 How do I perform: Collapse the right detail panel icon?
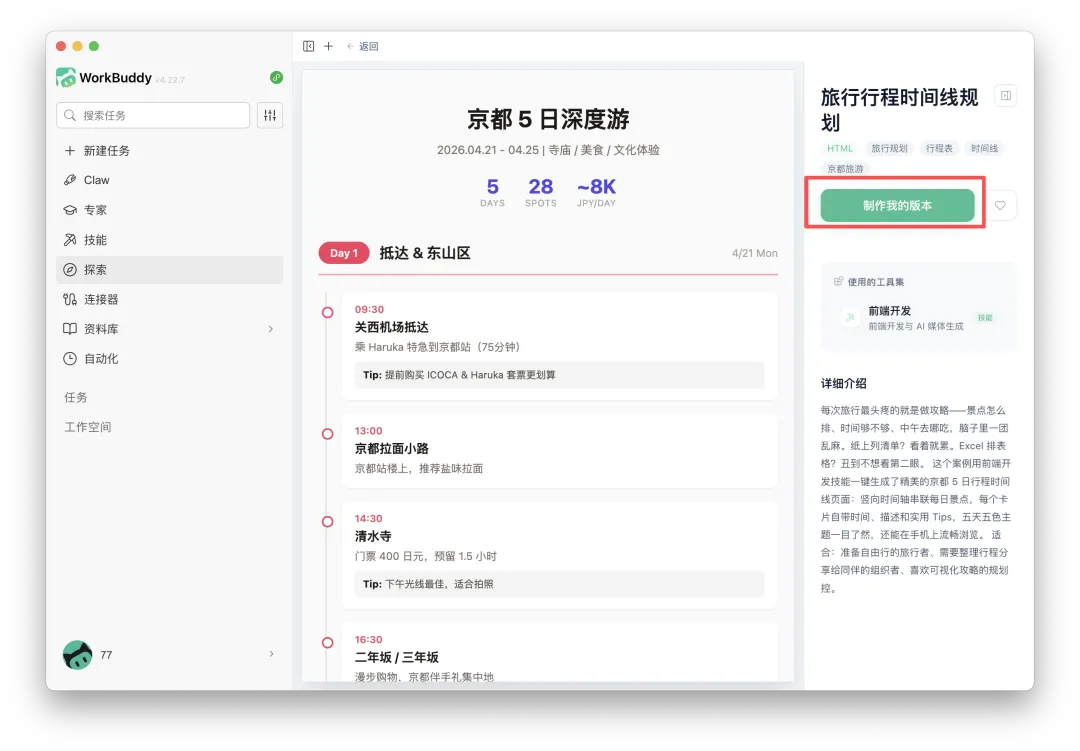1006,96
